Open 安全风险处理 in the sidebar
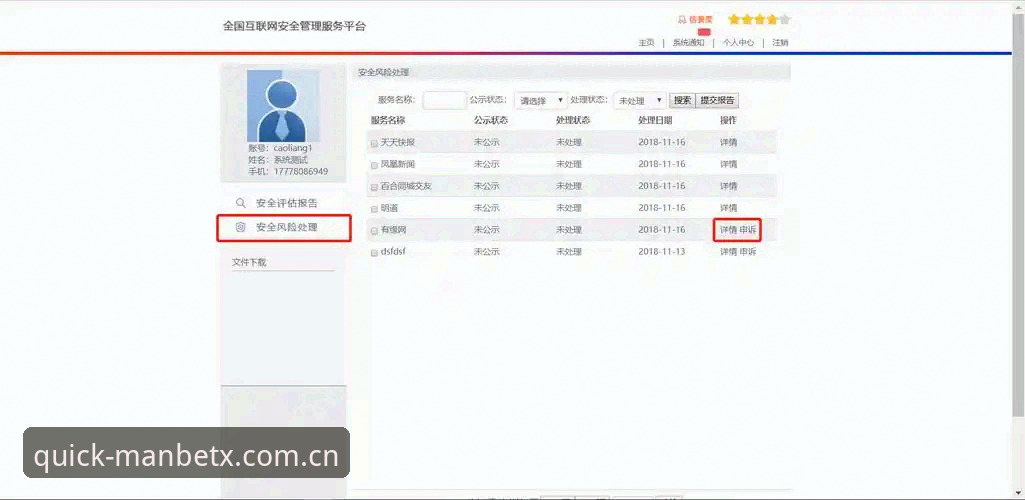 point(286,227)
